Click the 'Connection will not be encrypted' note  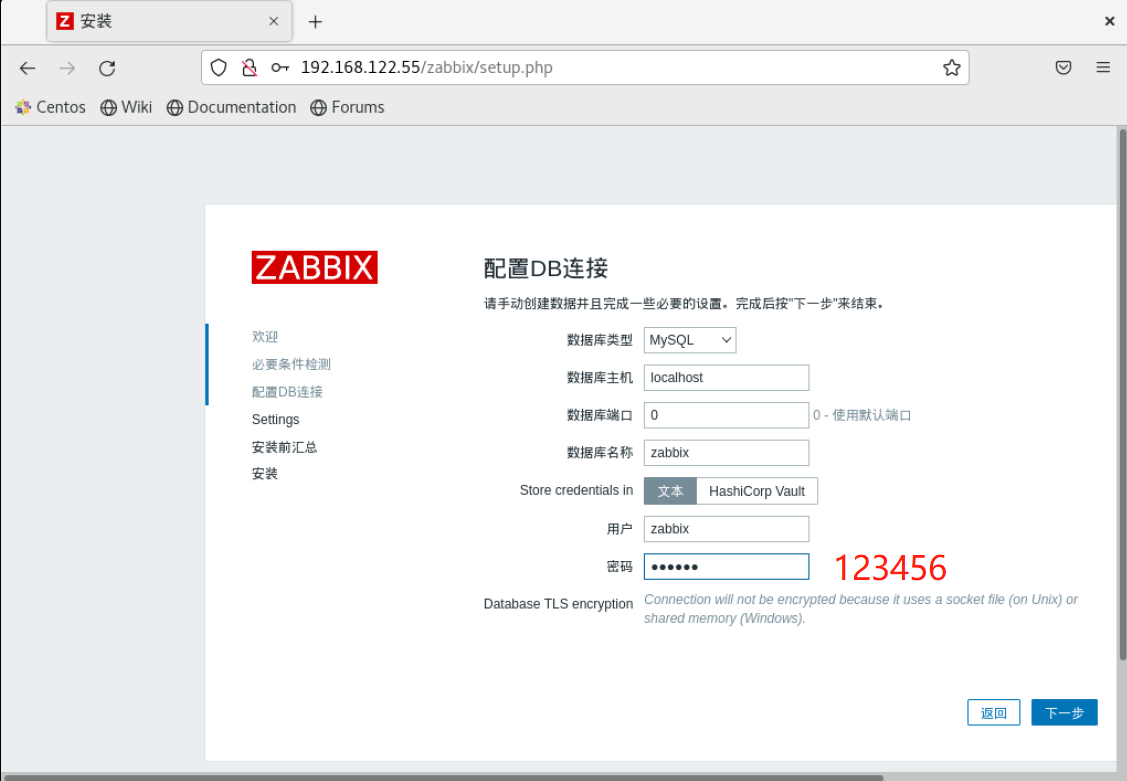pyautogui.click(x=860, y=609)
